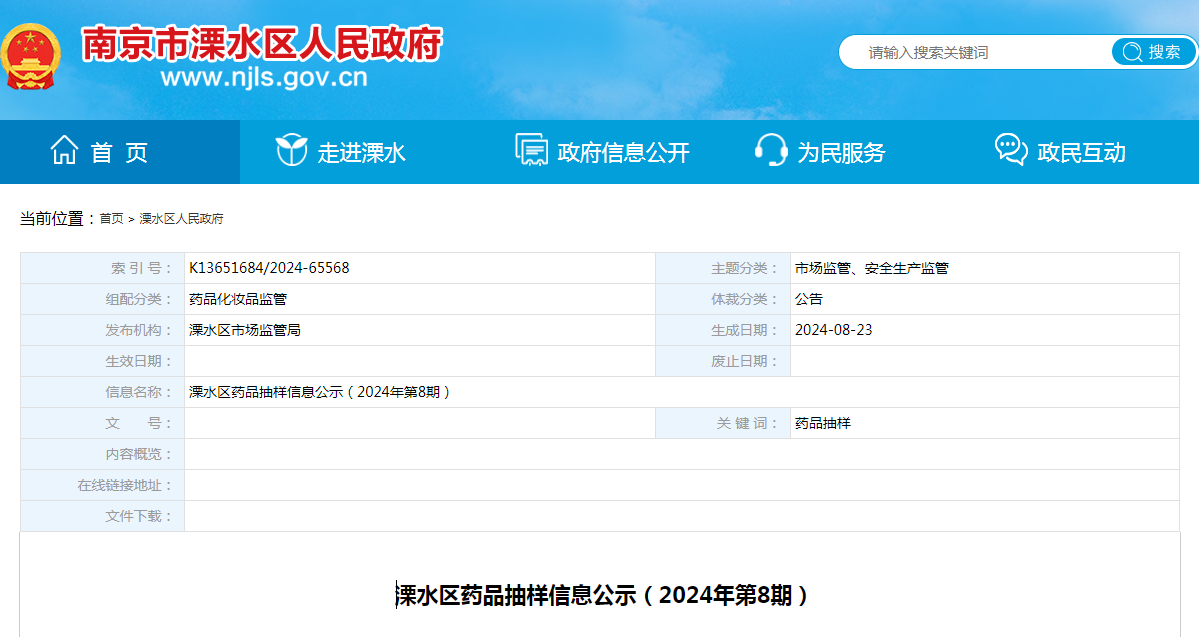Open the 政民互动 navigation section
The width and height of the screenshot is (1199, 637).
tap(1081, 153)
